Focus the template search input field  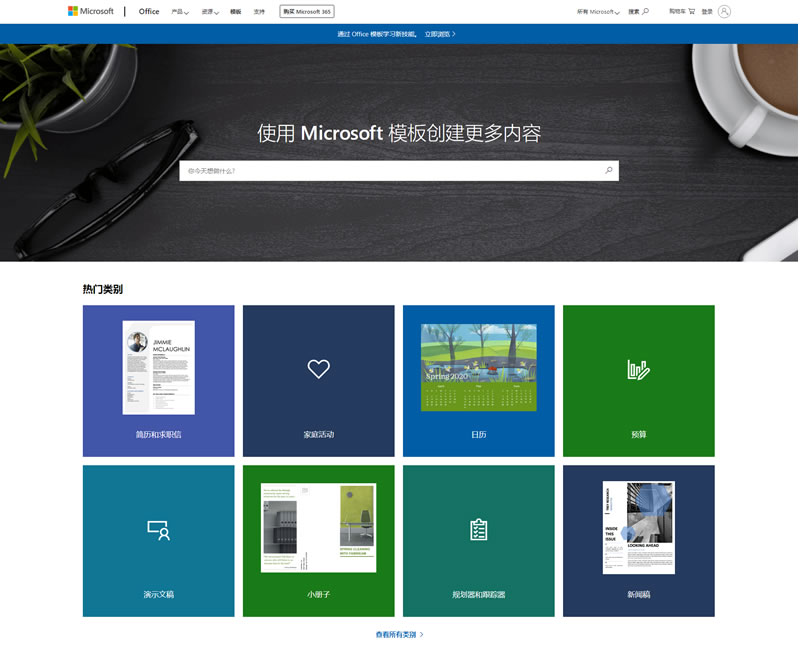399,171
